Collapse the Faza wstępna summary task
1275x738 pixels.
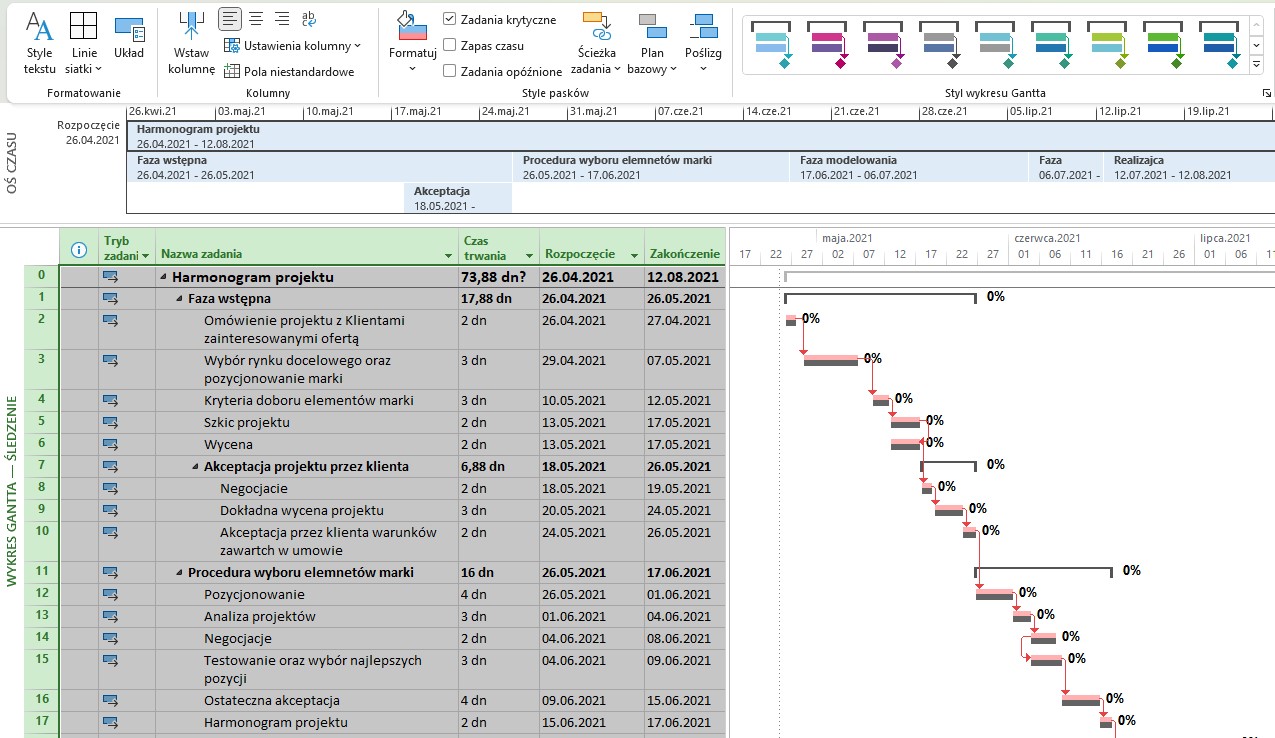pyautogui.click(x=179, y=299)
